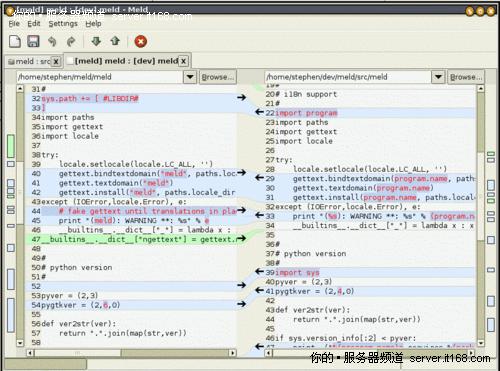The width and height of the screenshot is (500, 371).
Task: Click left pane horizontal scroll left arrow
Action: [30, 353]
